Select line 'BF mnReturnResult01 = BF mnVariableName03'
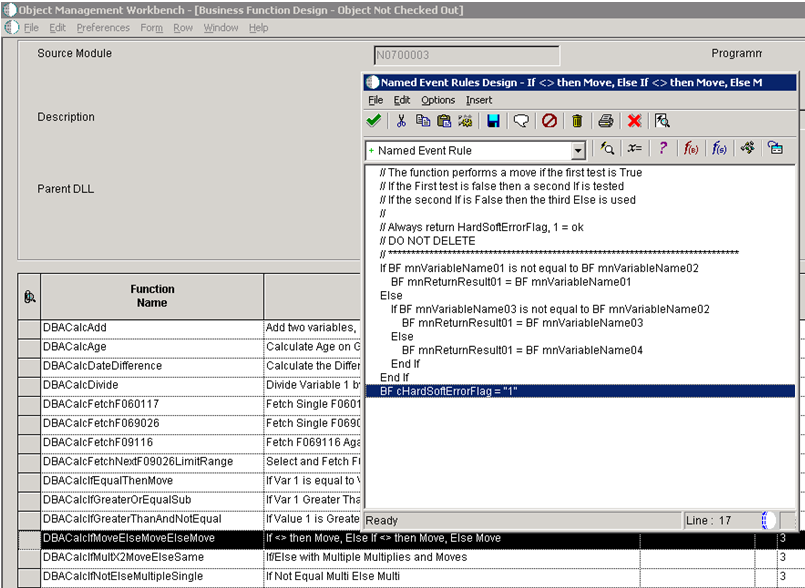The image size is (805, 588). pos(523,323)
